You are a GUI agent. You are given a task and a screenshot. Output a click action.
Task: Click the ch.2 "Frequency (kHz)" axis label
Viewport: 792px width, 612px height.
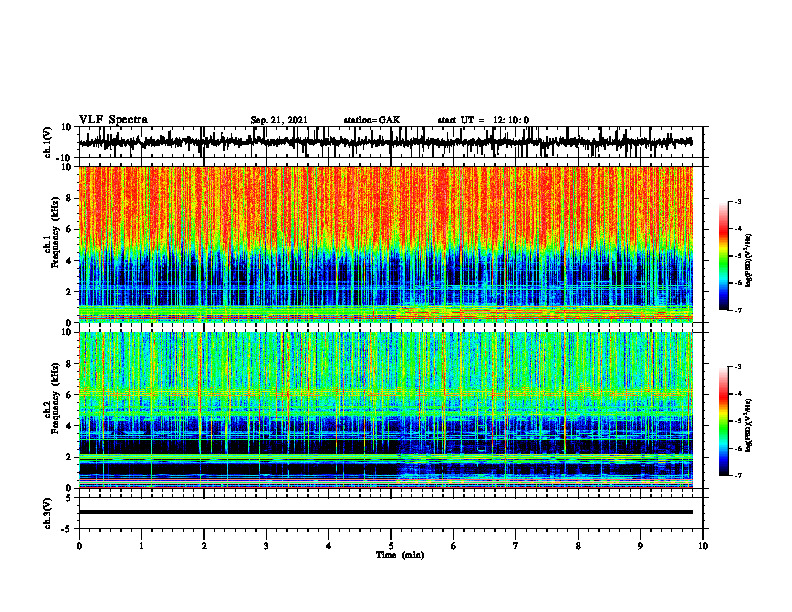(55, 398)
